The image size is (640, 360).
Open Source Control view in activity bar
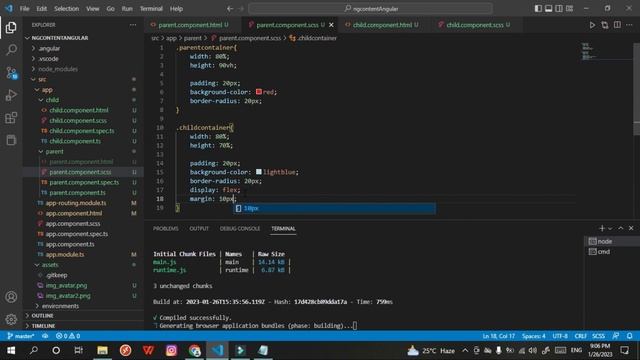click(x=11, y=73)
